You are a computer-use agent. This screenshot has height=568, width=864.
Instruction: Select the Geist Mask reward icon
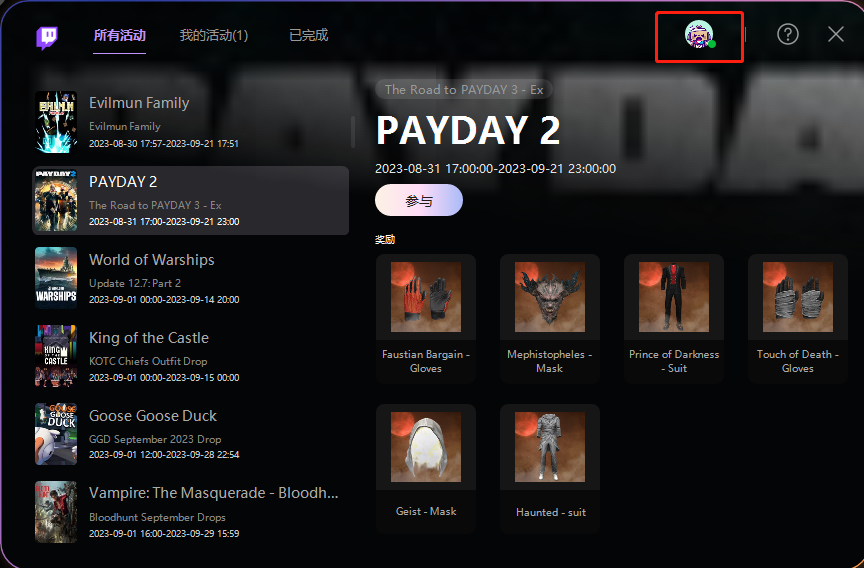425,447
